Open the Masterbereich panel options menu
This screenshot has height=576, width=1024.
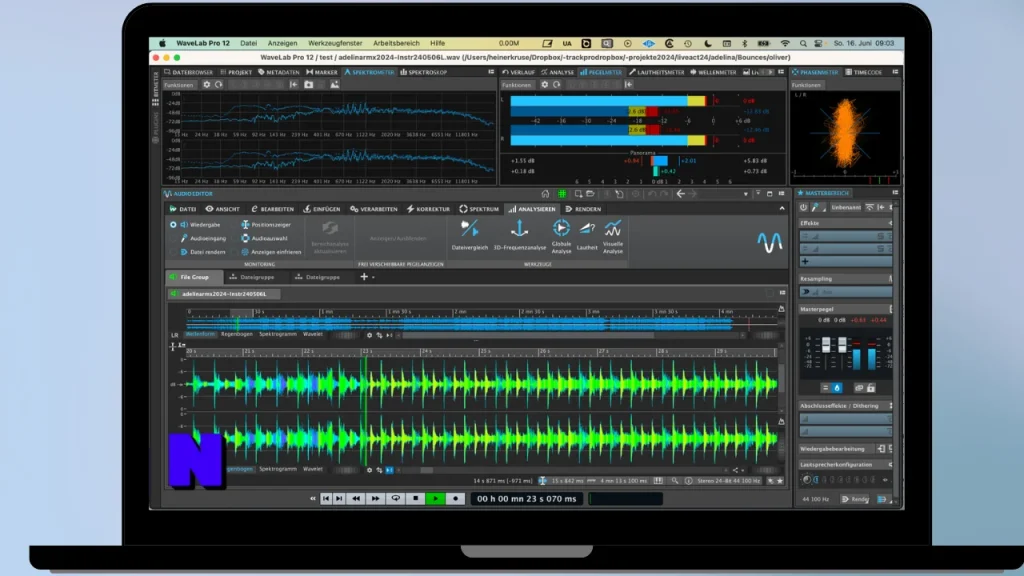tap(895, 193)
